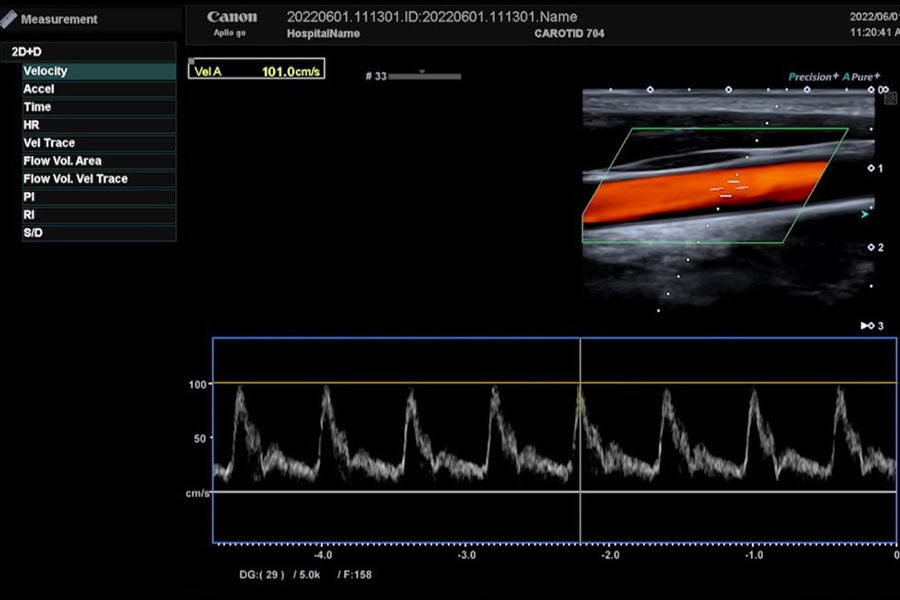Image resolution: width=900 pixels, height=600 pixels.
Task: Click the -1.0 time axis label
Action: point(754,555)
